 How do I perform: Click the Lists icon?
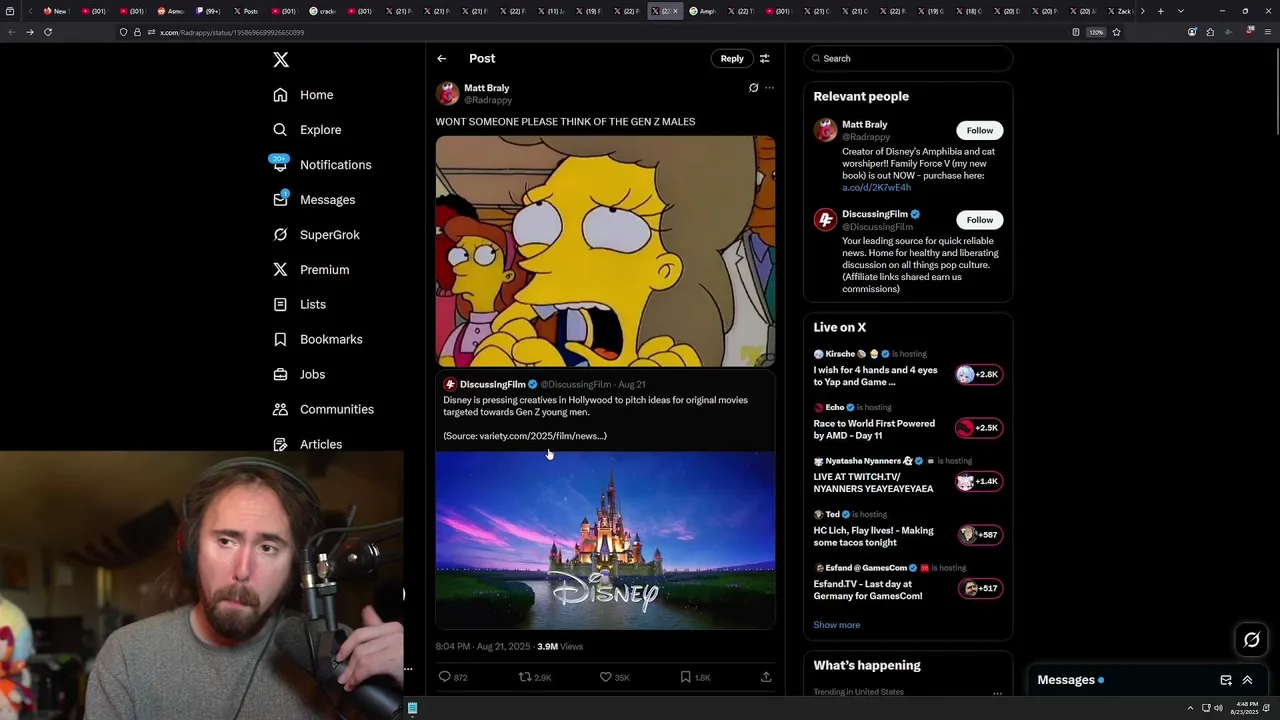click(x=281, y=304)
